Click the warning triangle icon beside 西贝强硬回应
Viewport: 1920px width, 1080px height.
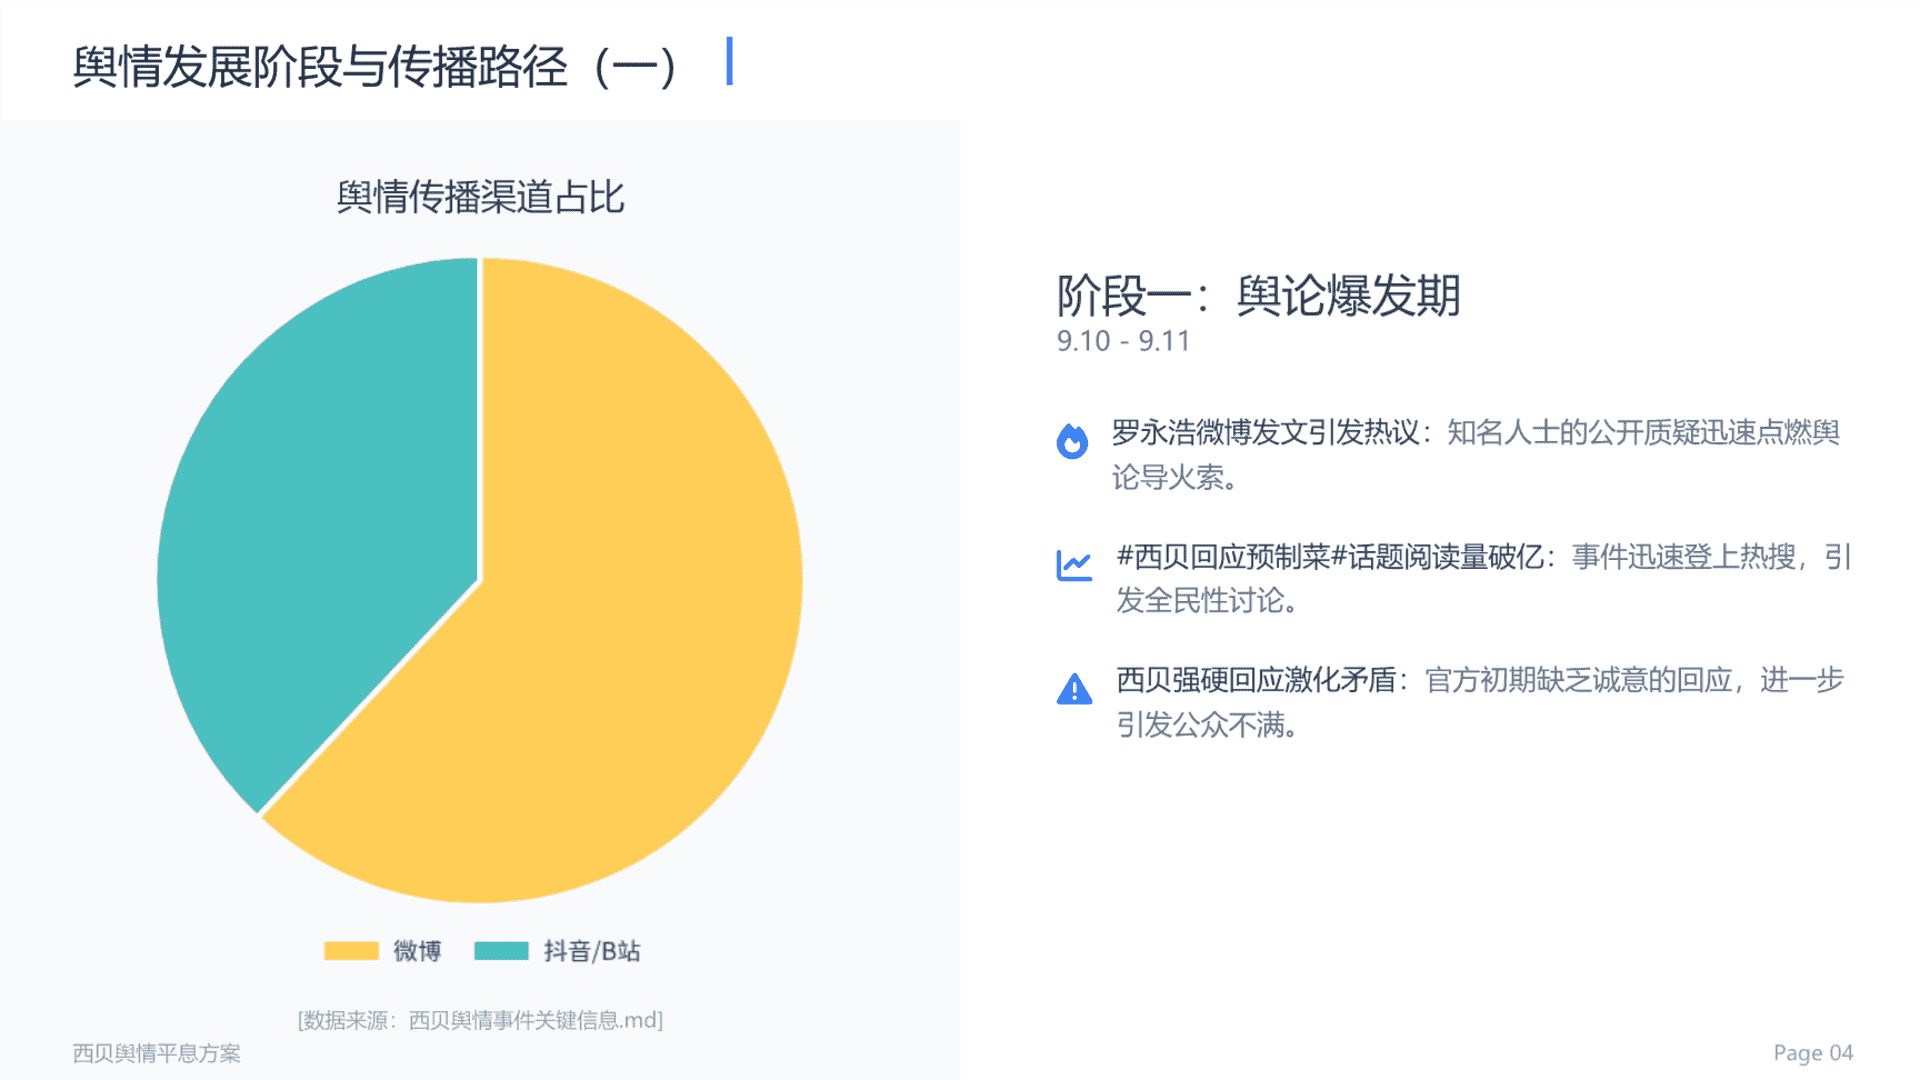pyautogui.click(x=1074, y=689)
